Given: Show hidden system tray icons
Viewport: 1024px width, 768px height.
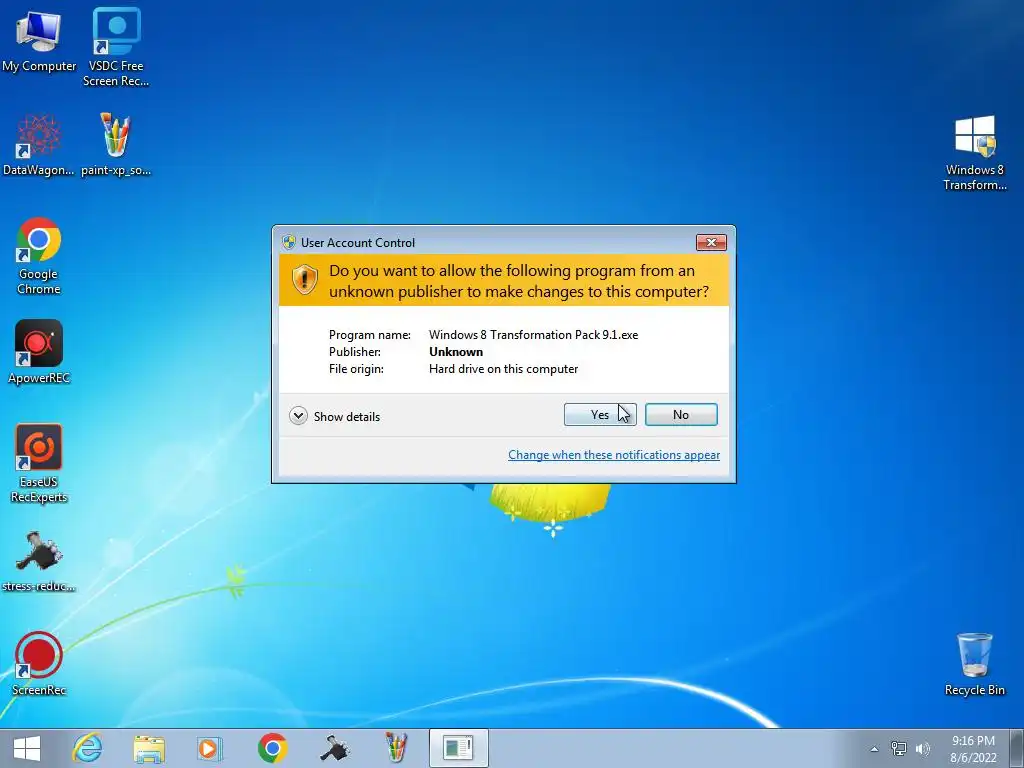Looking at the screenshot, I should pos(874,749).
